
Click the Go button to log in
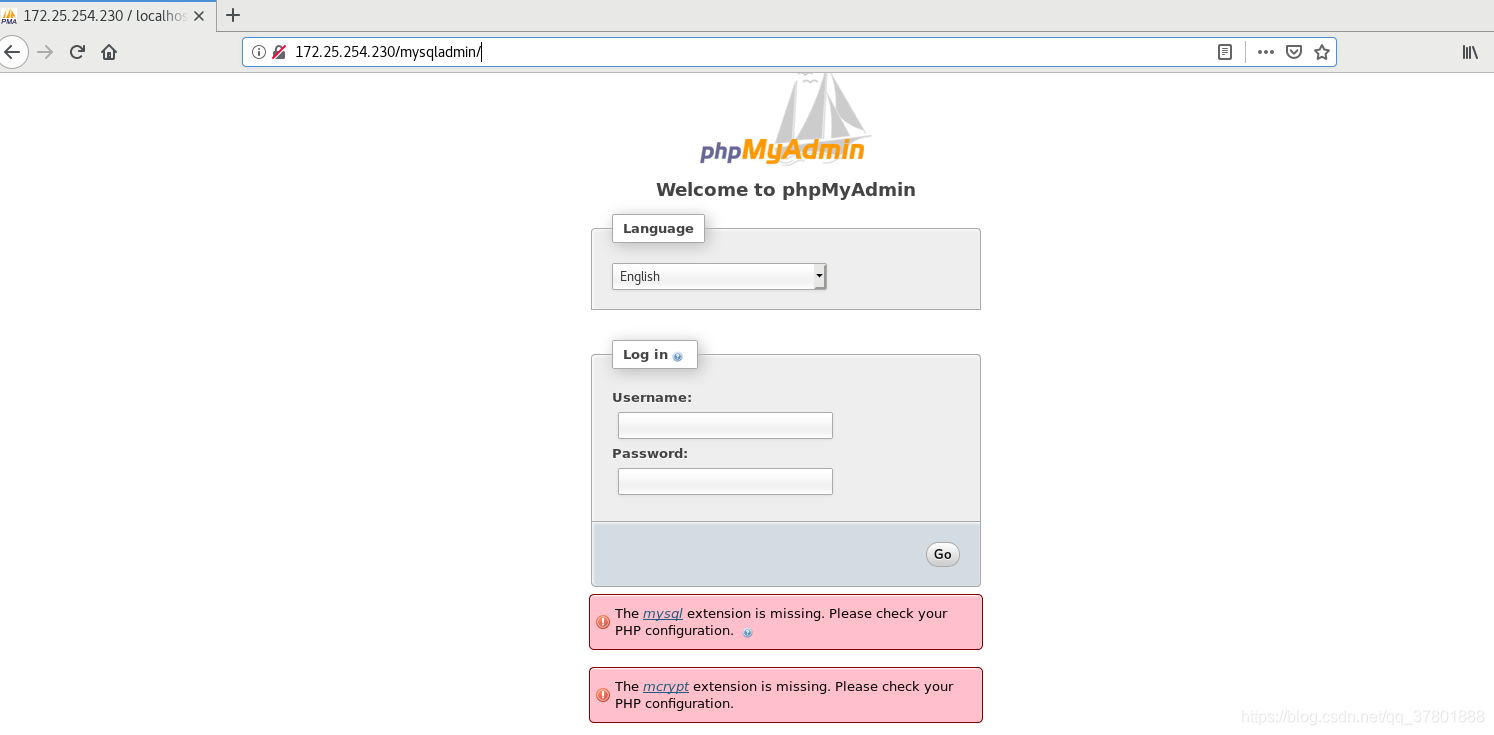[942, 554]
